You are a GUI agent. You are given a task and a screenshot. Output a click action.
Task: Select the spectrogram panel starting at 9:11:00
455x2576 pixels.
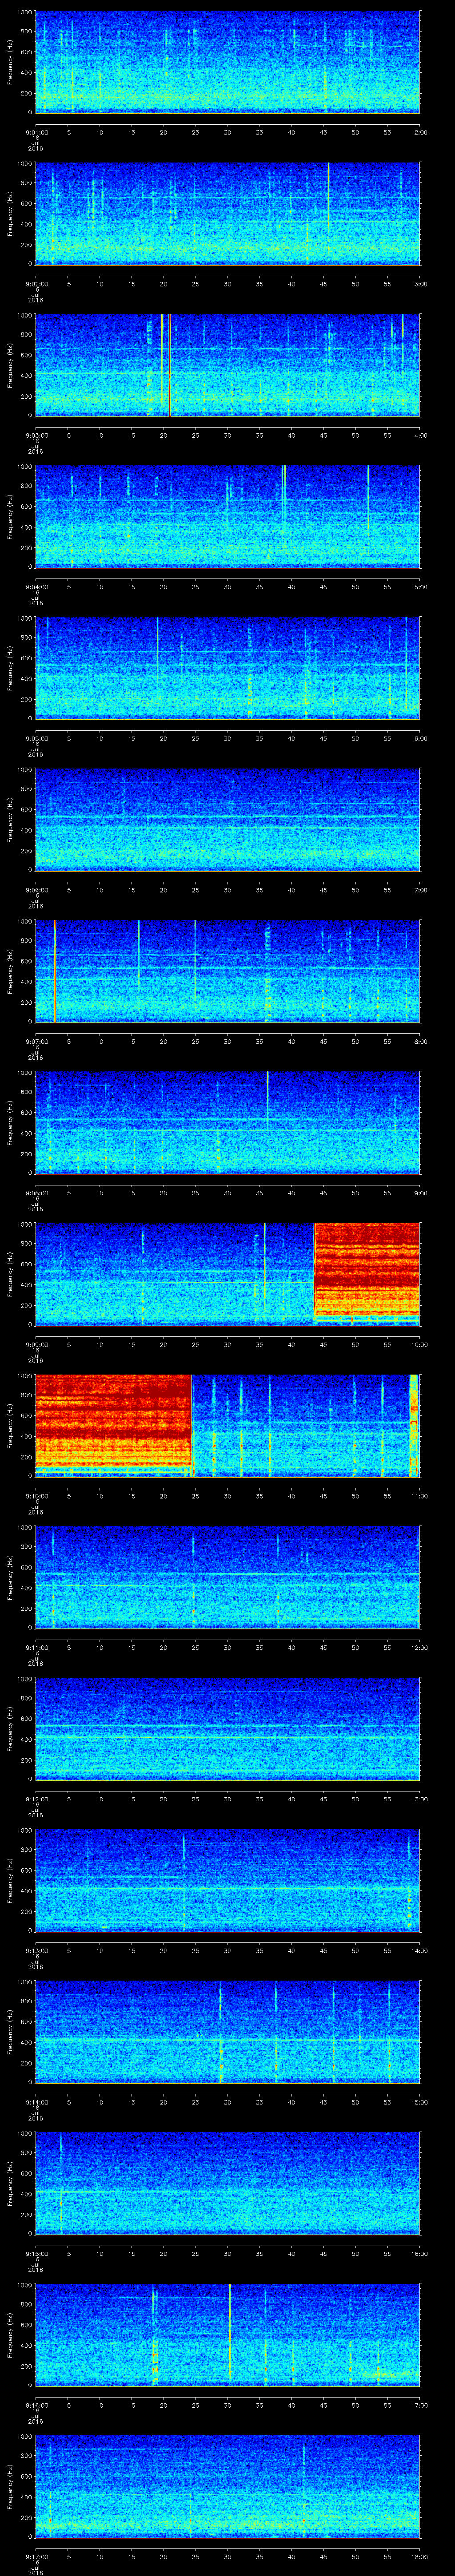click(x=227, y=1577)
